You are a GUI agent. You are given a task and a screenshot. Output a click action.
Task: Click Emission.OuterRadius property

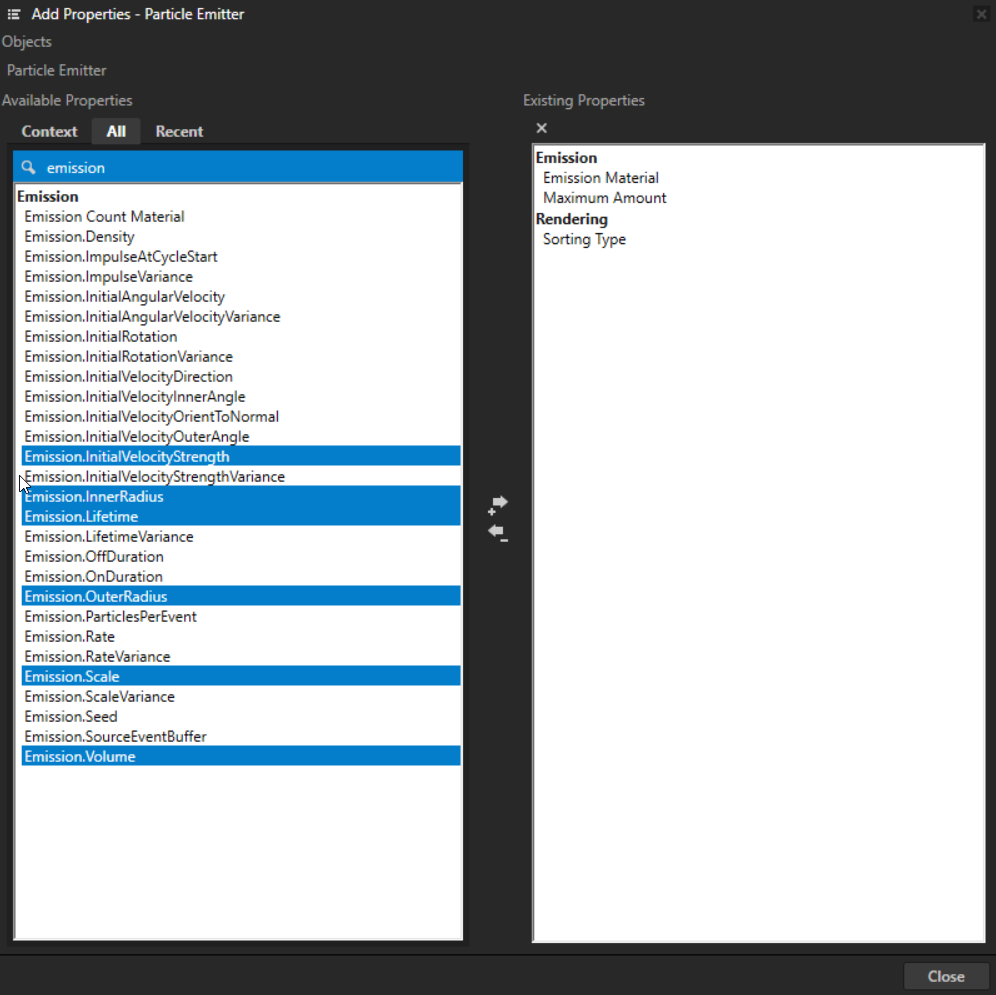(241, 596)
